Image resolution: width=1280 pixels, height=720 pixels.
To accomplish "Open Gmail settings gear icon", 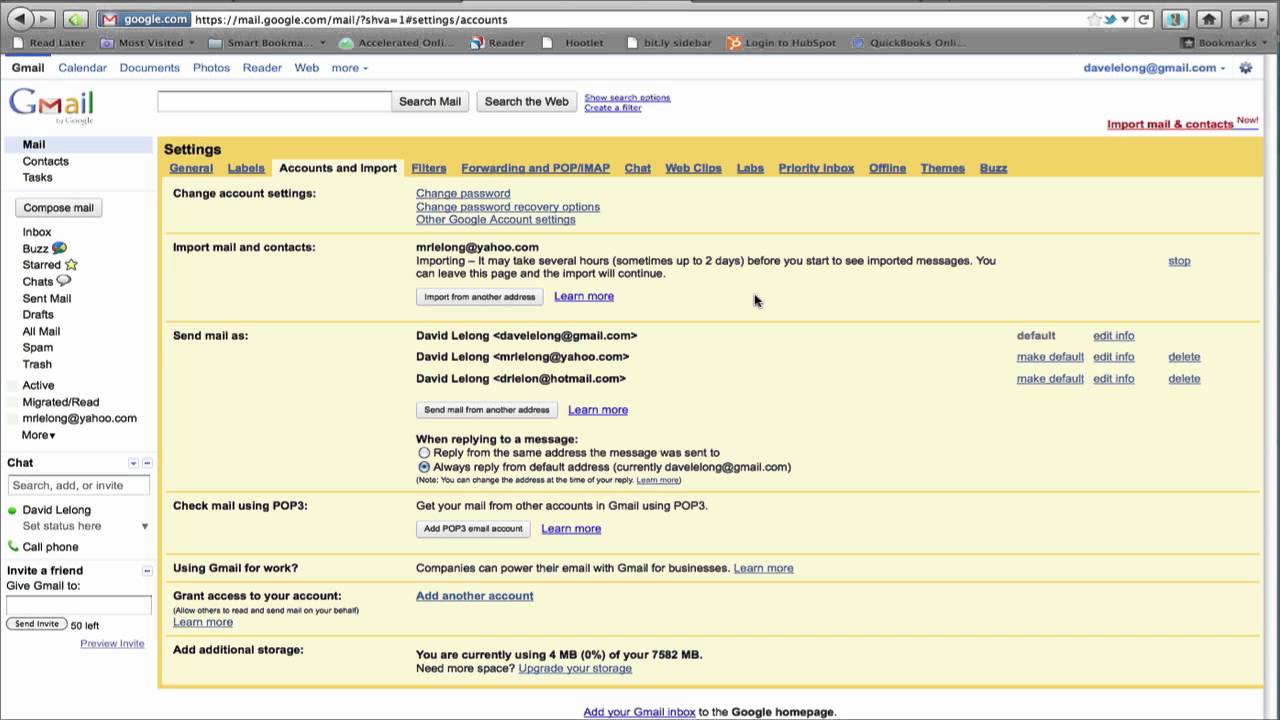I will tap(1245, 68).
